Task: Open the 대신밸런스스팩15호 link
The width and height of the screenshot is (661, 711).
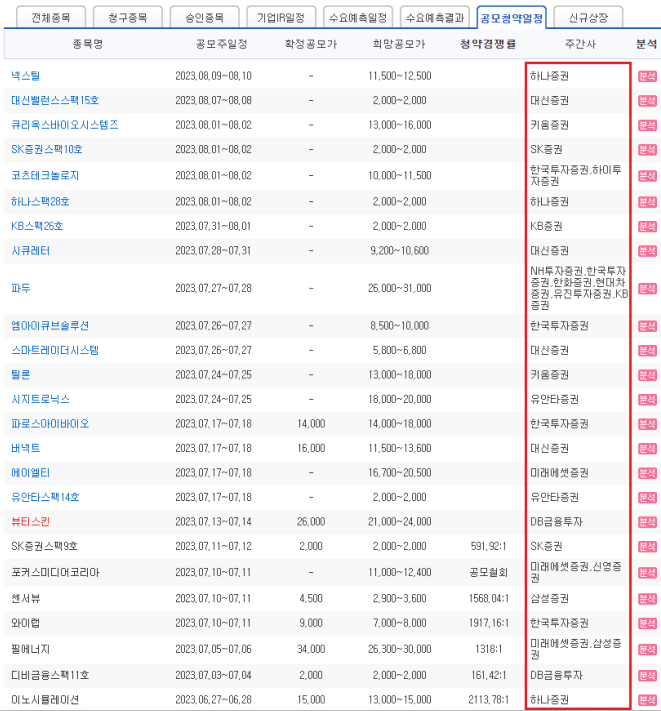Action: 55,100
